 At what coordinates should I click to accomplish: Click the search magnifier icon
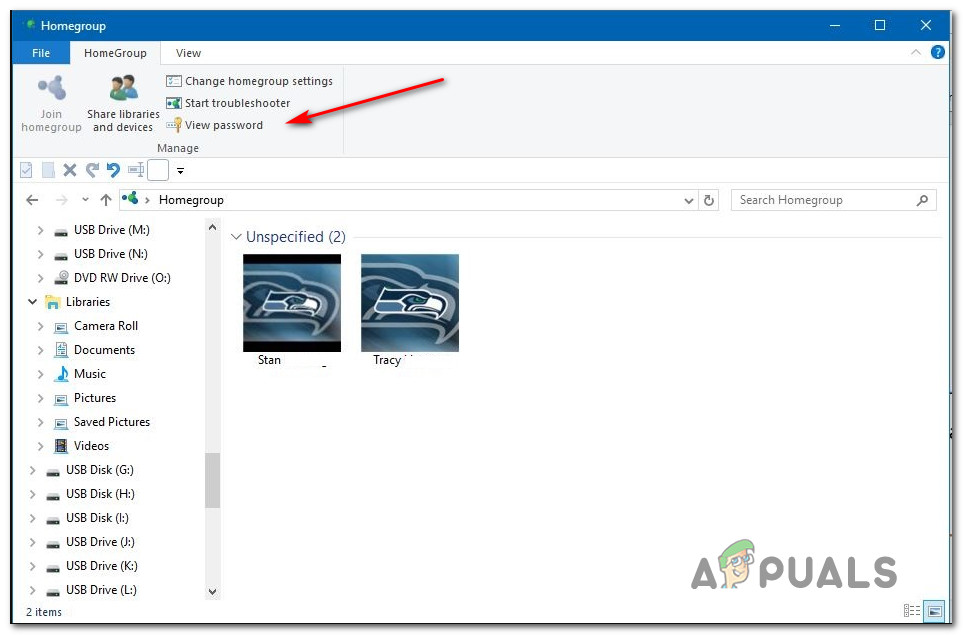click(x=922, y=200)
